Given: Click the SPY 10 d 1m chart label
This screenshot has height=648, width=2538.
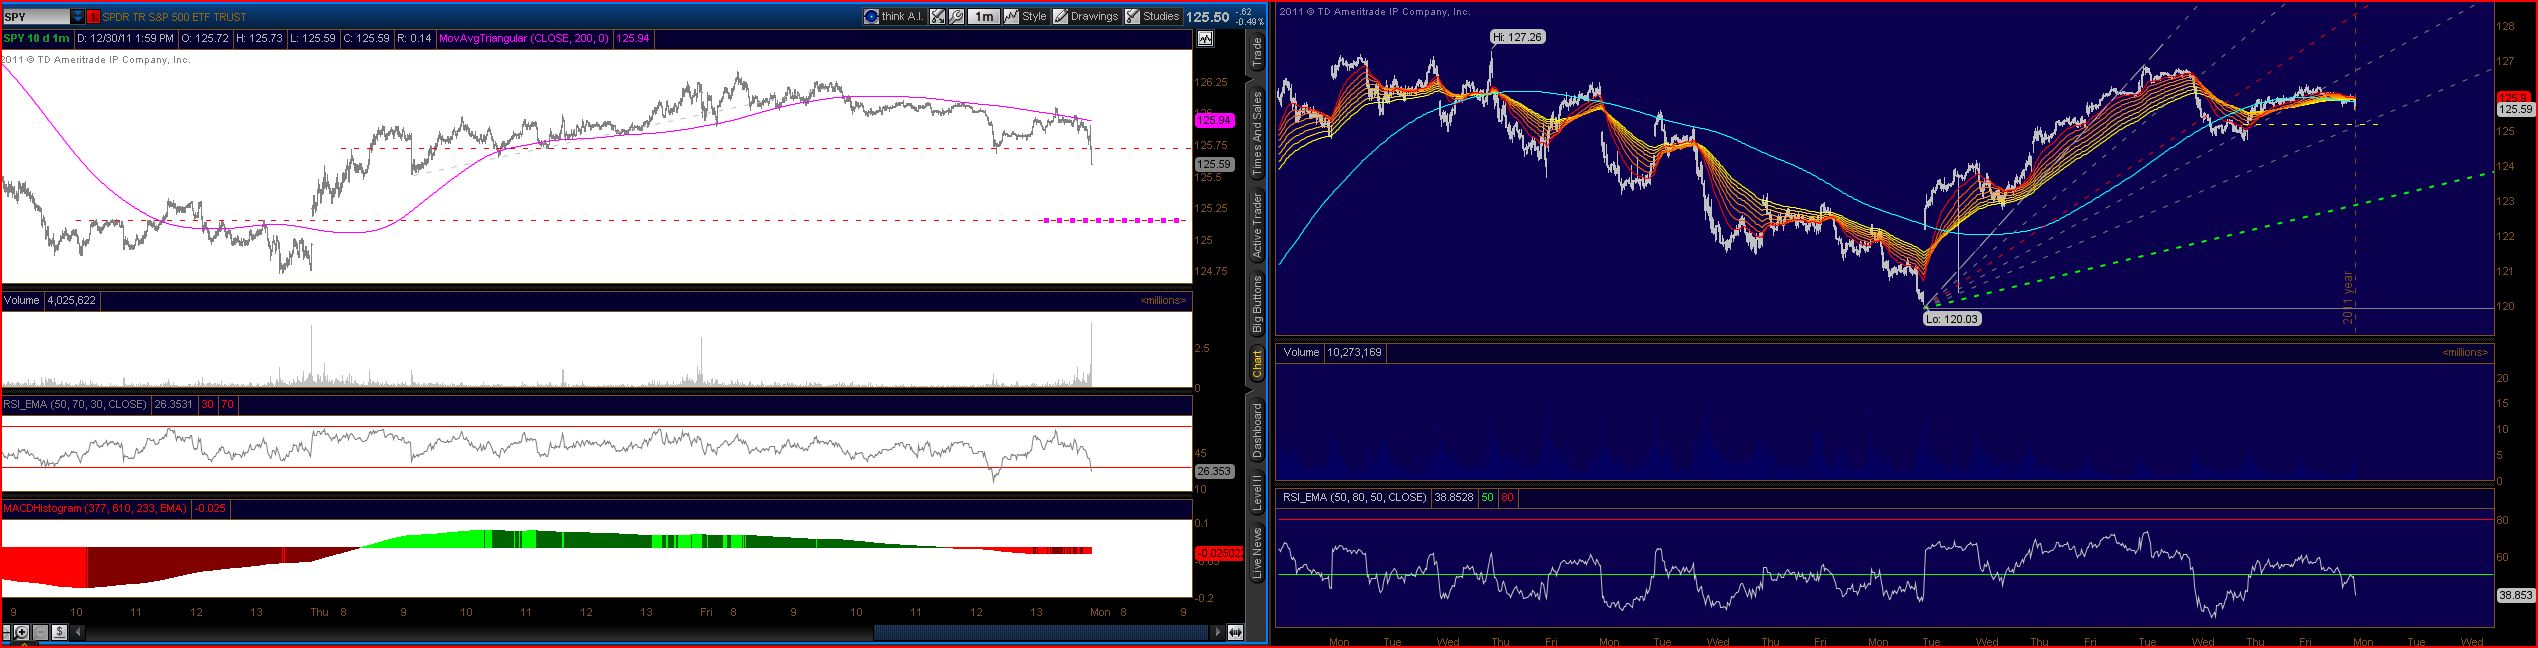Looking at the screenshot, I should point(37,38).
